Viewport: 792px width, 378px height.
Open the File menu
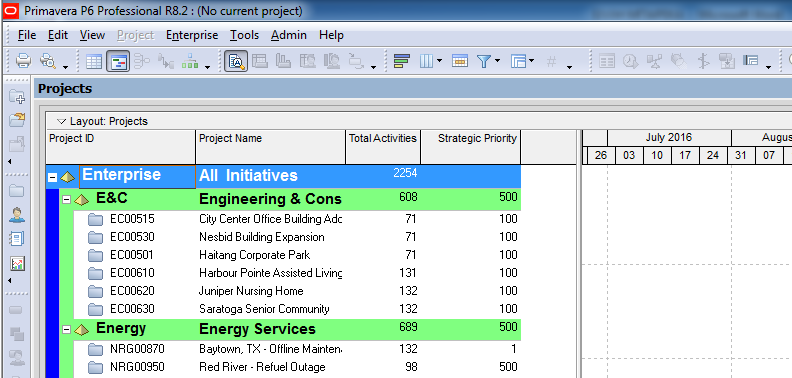point(27,35)
